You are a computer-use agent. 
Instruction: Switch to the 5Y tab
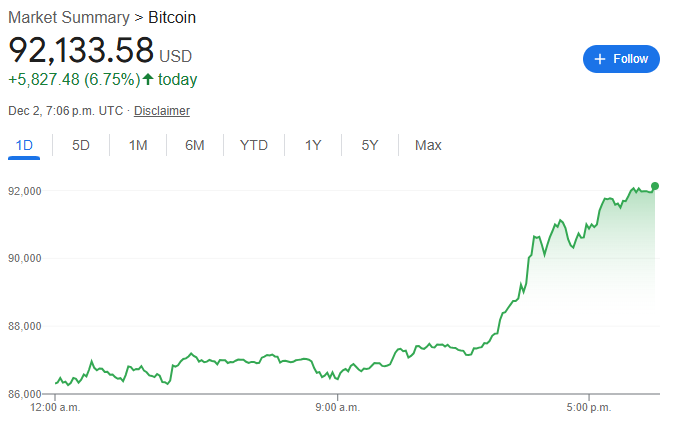coord(370,145)
